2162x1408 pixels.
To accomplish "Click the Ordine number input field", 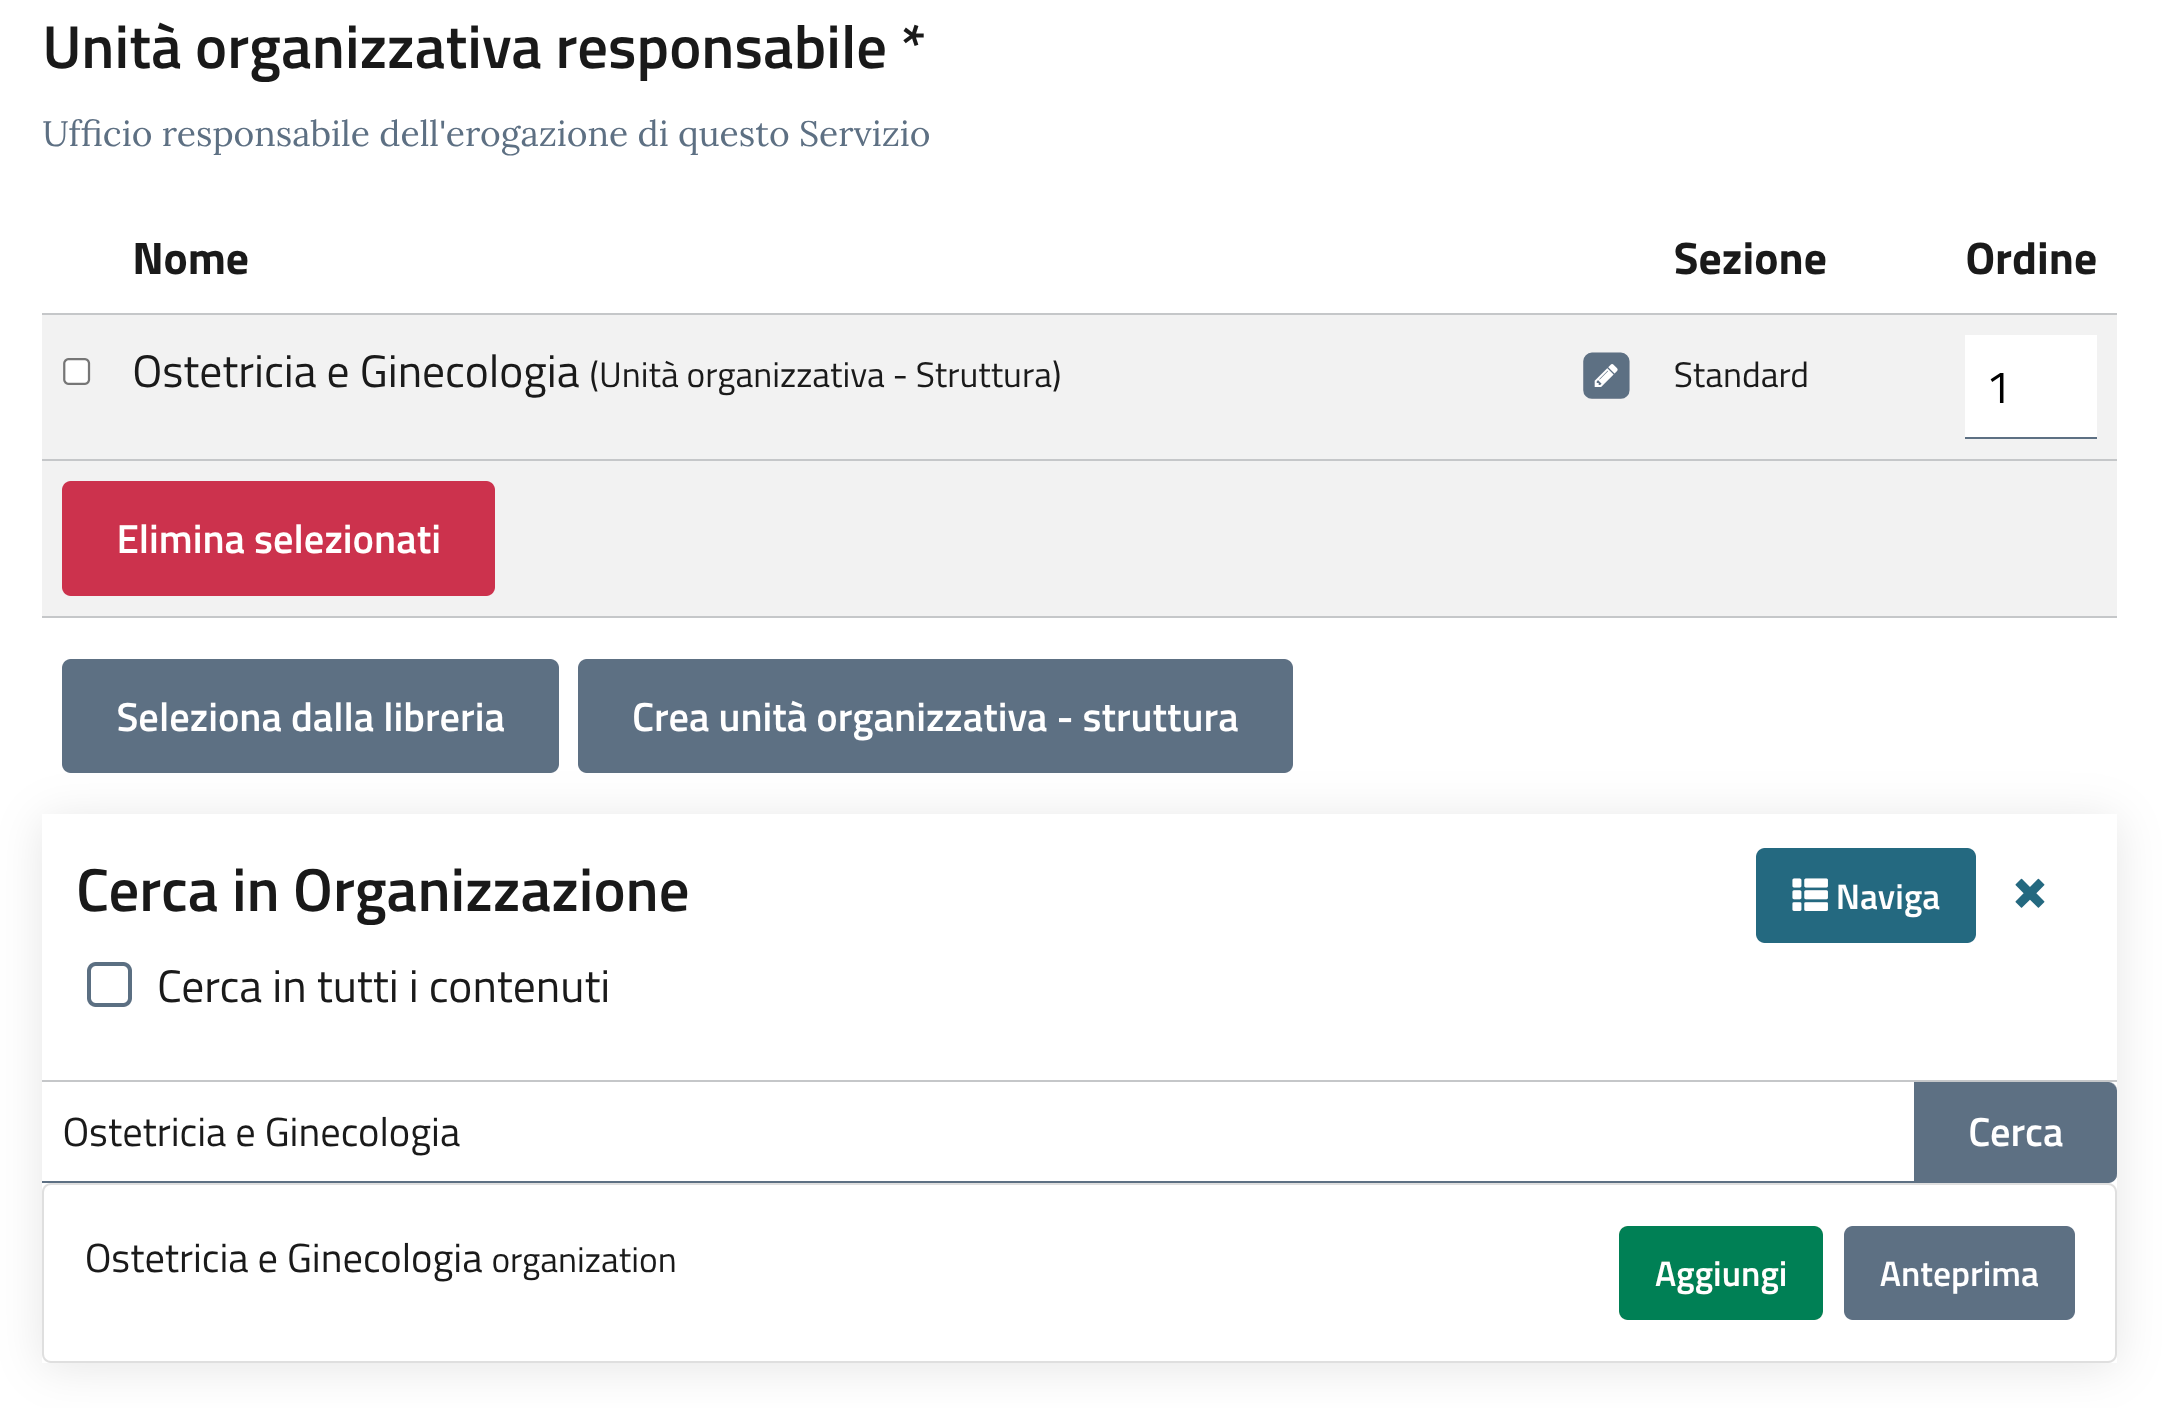I will pyautogui.click(x=2029, y=387).
